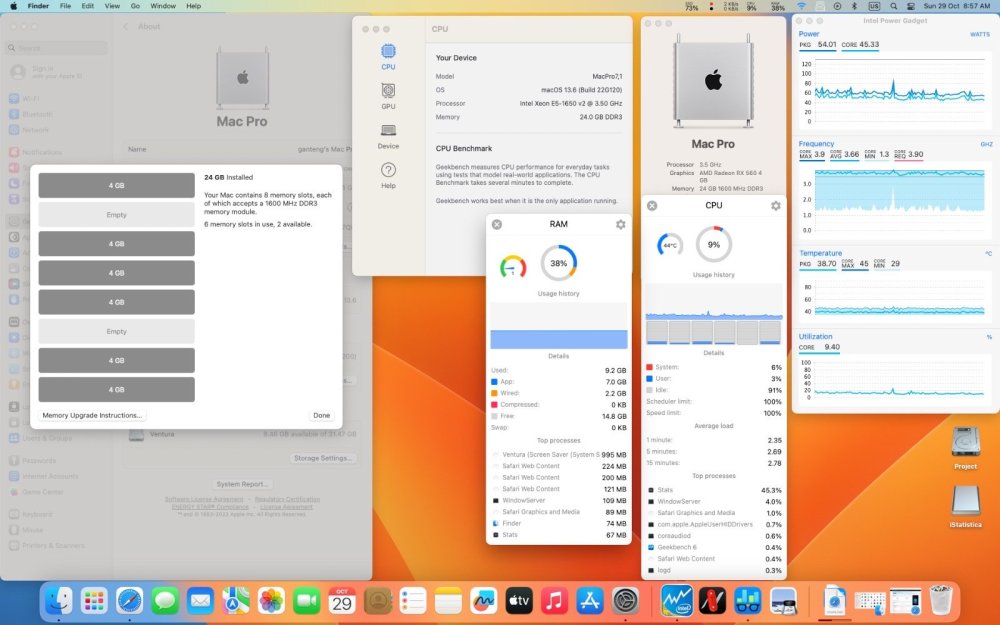This screenshot has width=1000, height=625.
Task: Open System Settings from the Dock
Action: pyautogui.click(x=626, y=601)
